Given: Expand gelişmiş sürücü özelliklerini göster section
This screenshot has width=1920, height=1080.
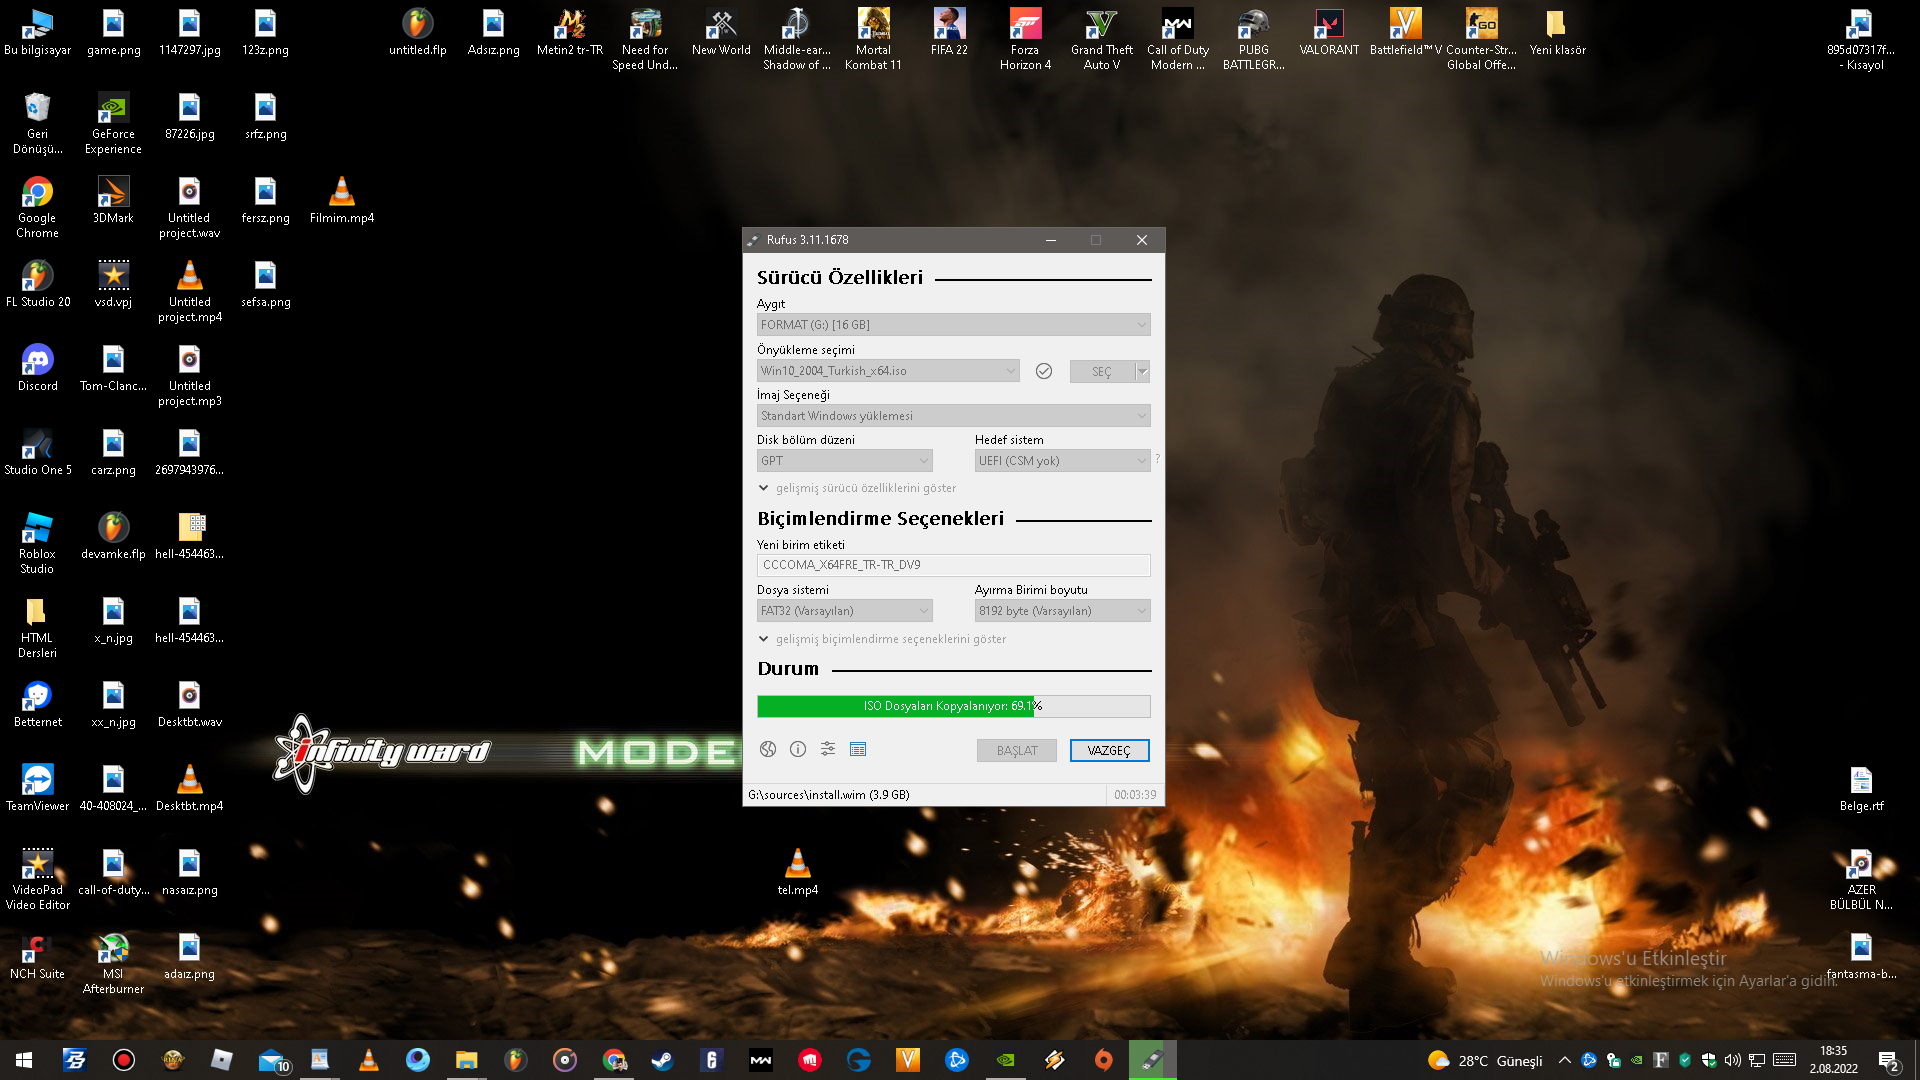Looking at the screenshot, I should pyautogui.click(x=865, y=488).
